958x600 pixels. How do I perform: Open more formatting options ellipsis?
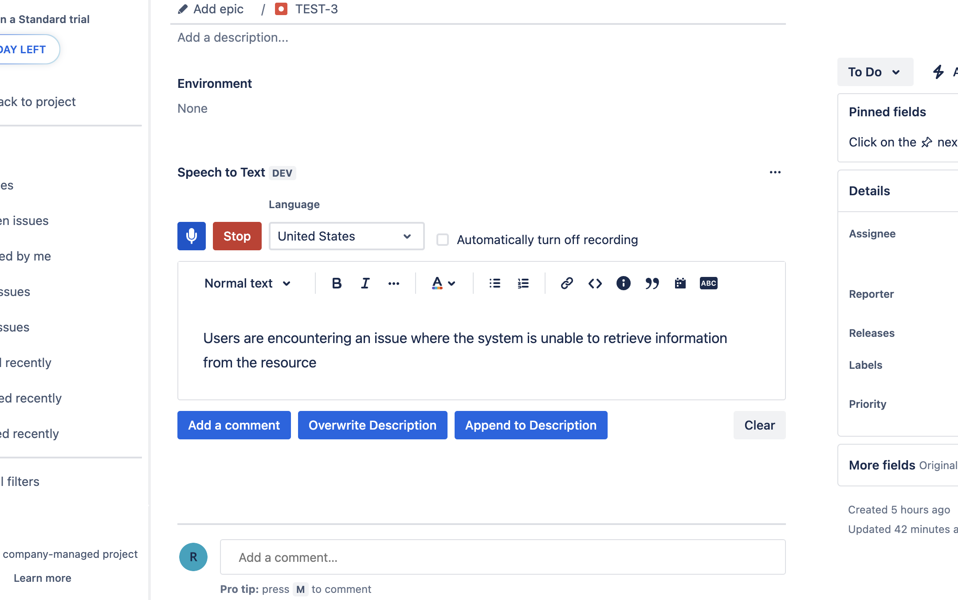coord(393,284)
